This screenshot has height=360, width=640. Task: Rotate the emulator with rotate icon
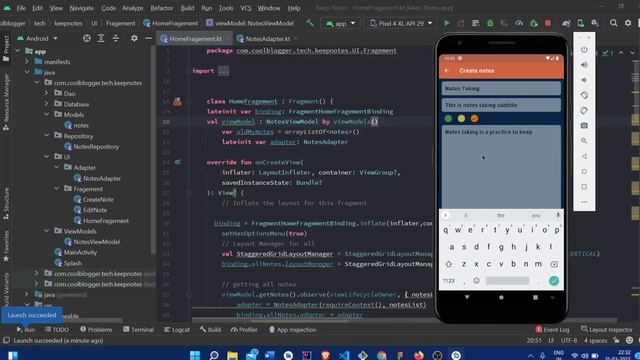[x=584, y=95]
